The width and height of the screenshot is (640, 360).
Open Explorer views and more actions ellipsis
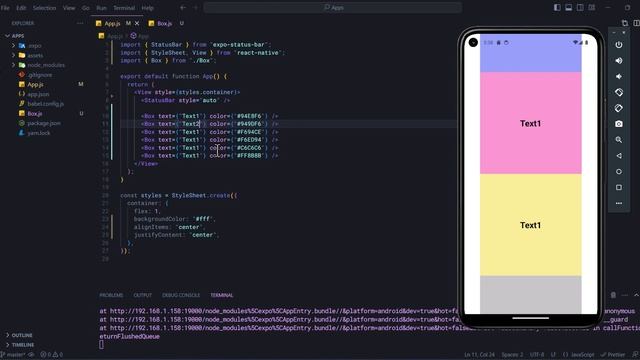(80, 23)
